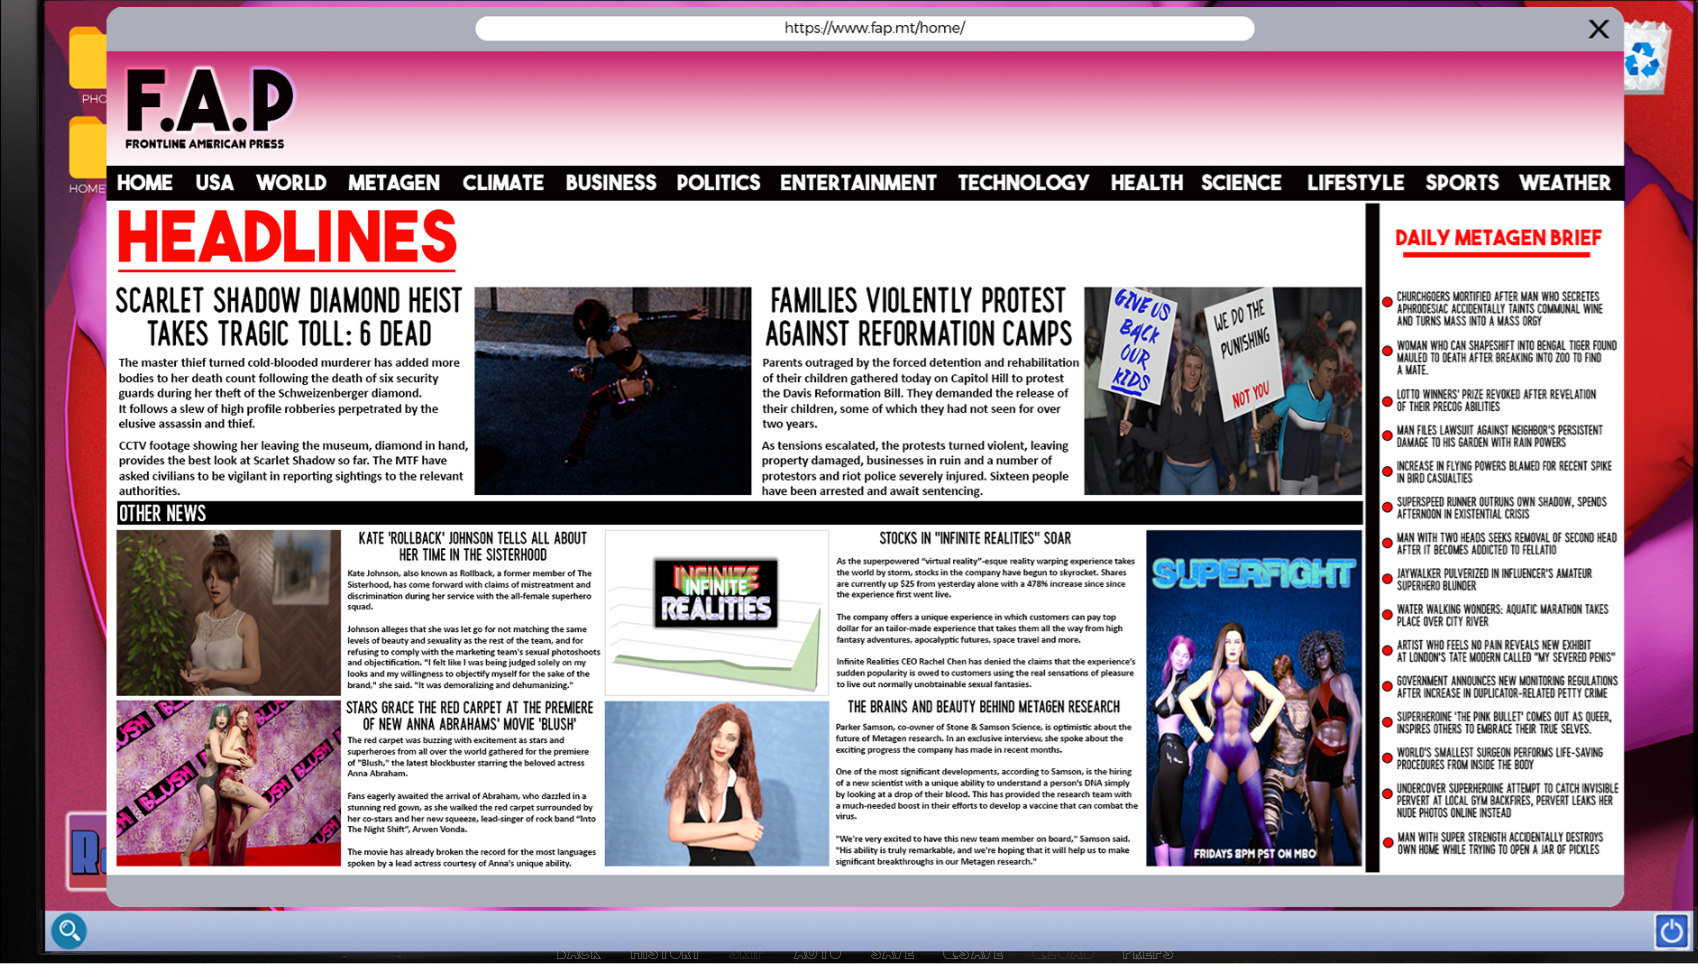
Task: Click the OTHER NEWS section heading
Action: [162, 513]
